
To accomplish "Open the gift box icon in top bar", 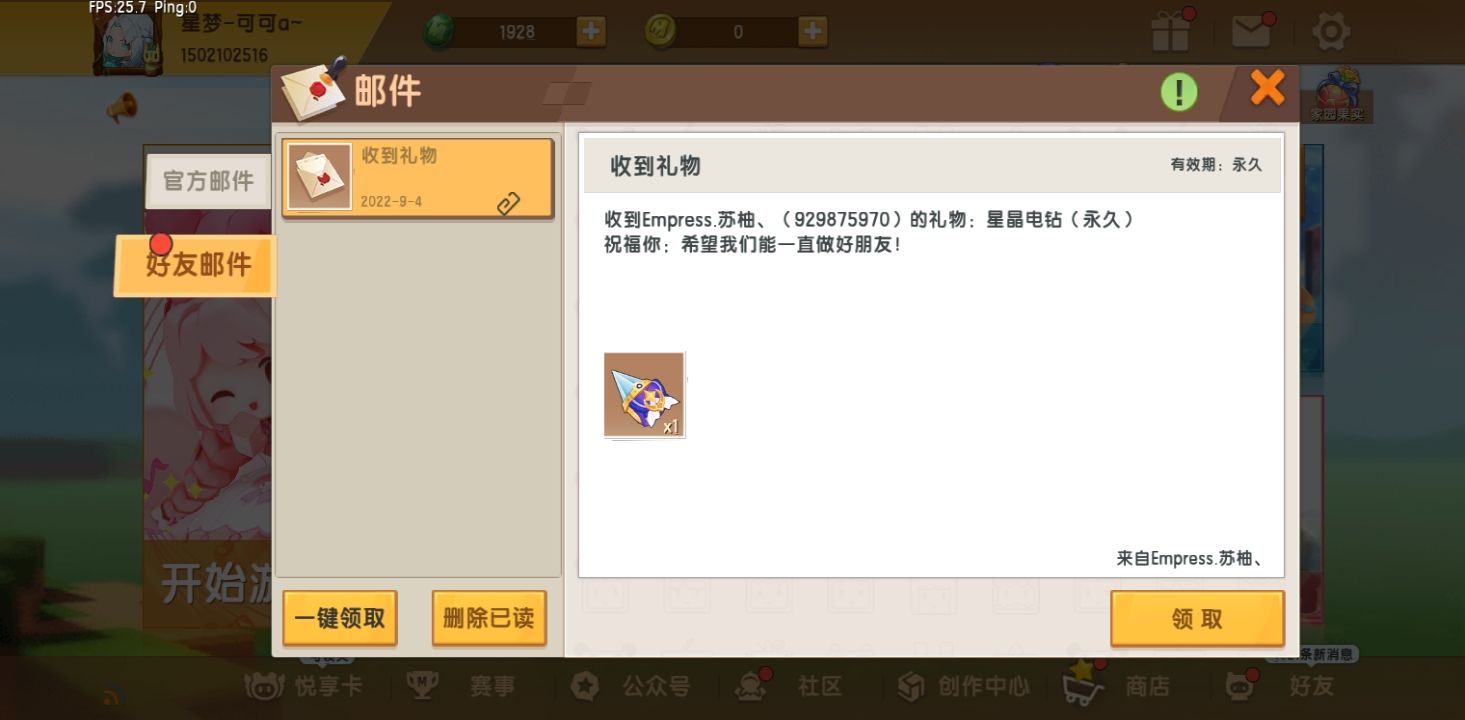I will coord(1170,31).
